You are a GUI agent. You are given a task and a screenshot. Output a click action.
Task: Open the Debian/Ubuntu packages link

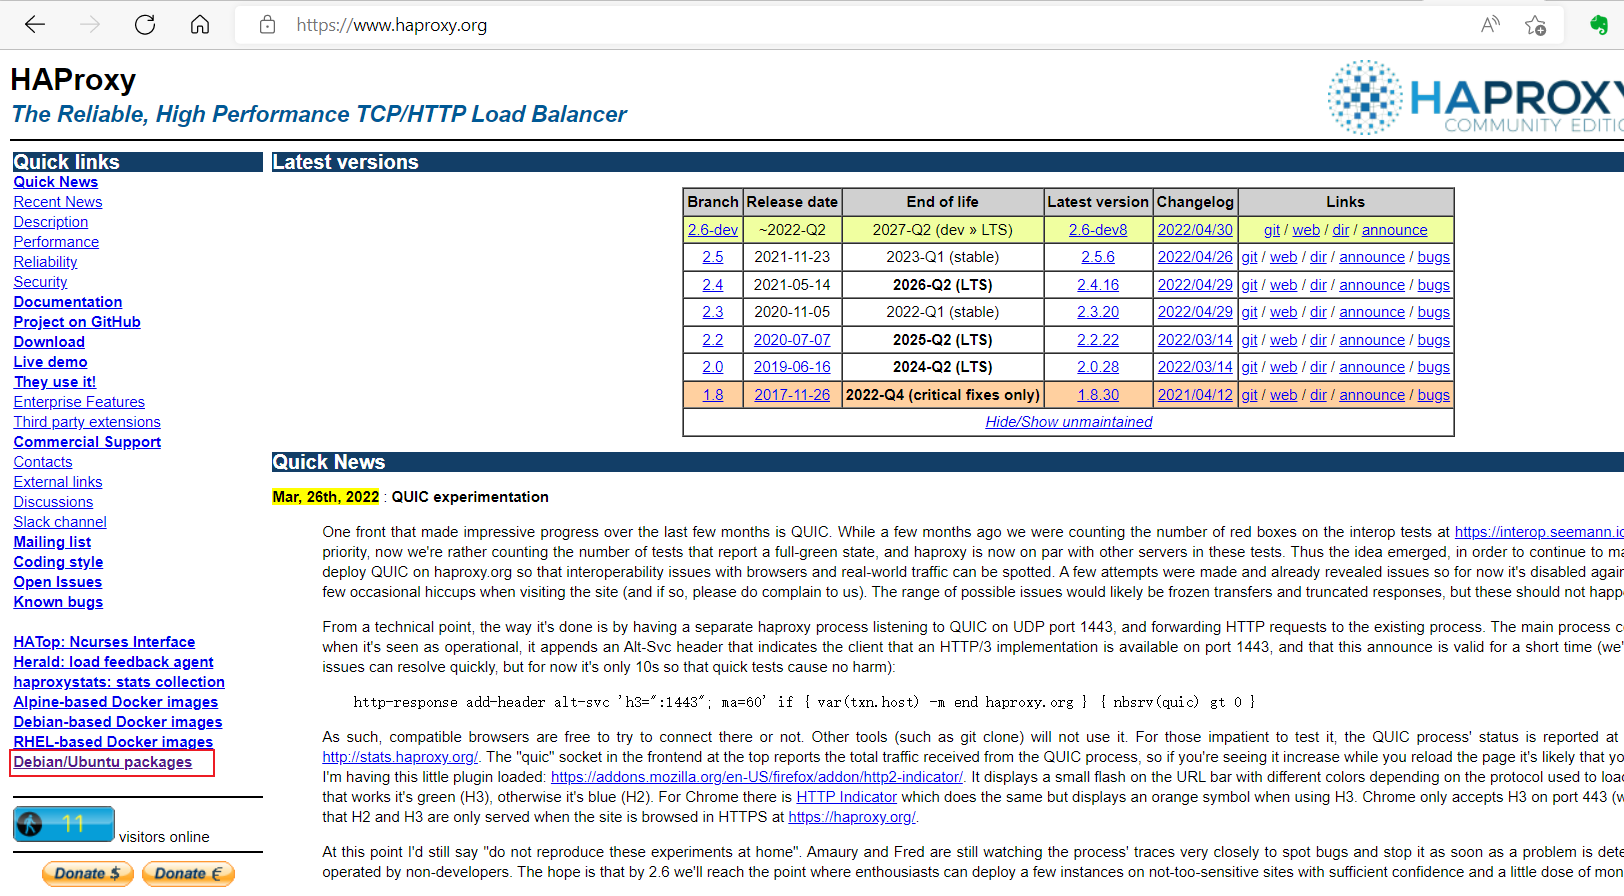[103, 762]
